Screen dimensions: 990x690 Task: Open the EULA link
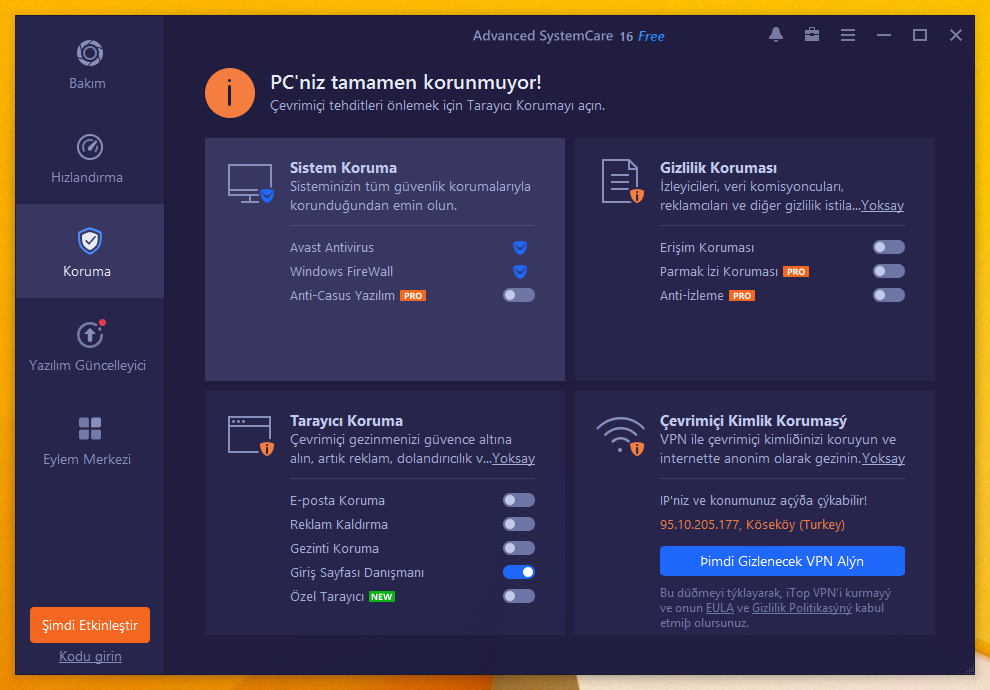720,608
